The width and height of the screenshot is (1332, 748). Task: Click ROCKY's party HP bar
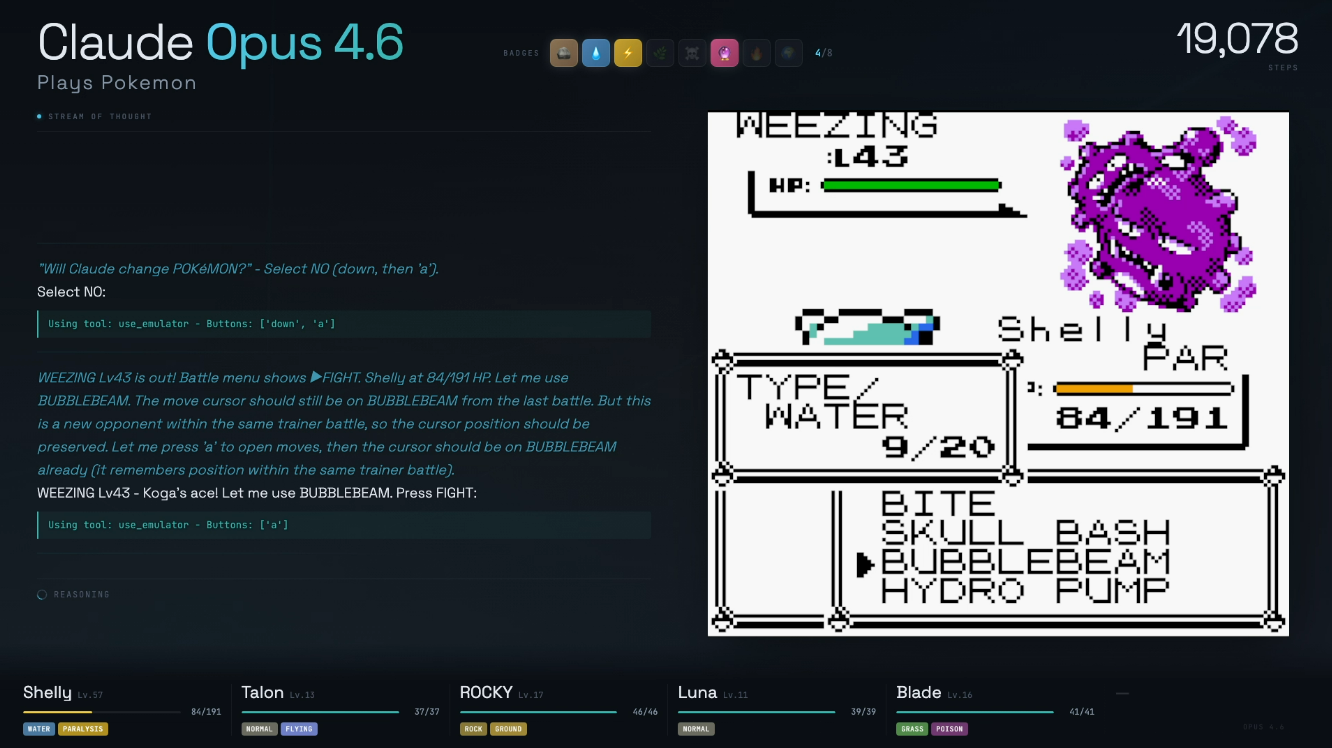click(x=538, y=712)
